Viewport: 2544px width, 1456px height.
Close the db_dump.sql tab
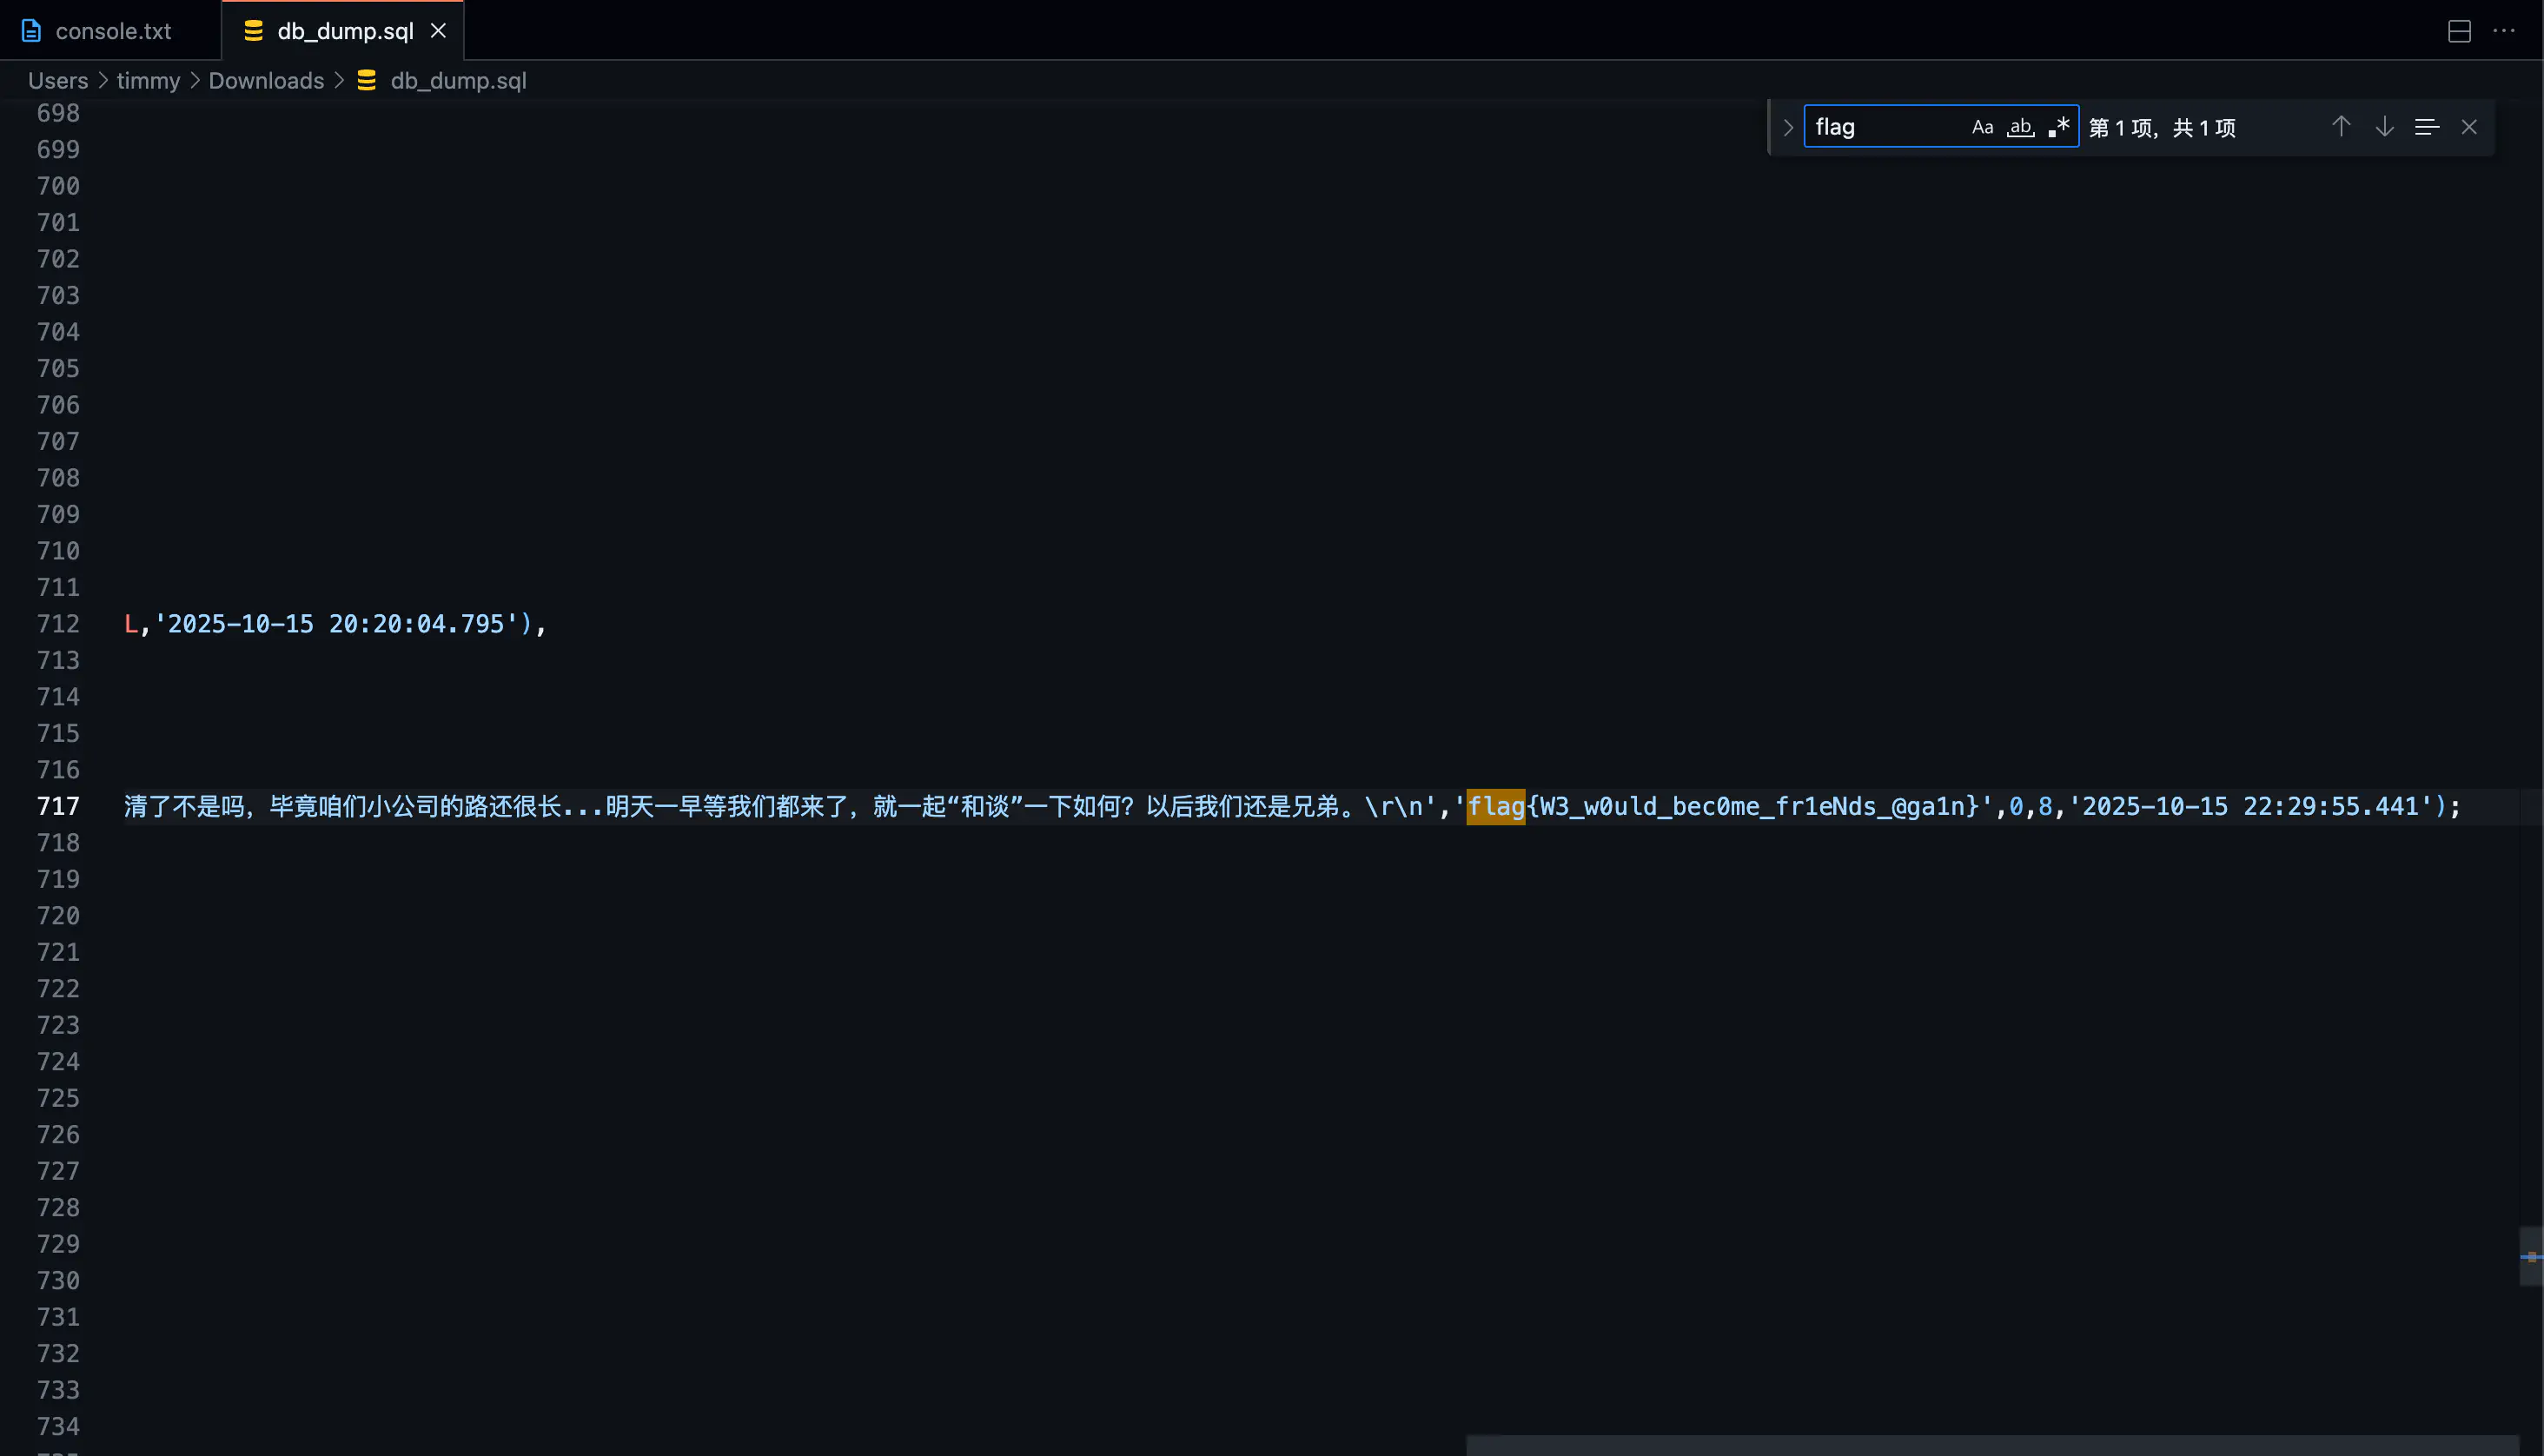pos(438,31)
